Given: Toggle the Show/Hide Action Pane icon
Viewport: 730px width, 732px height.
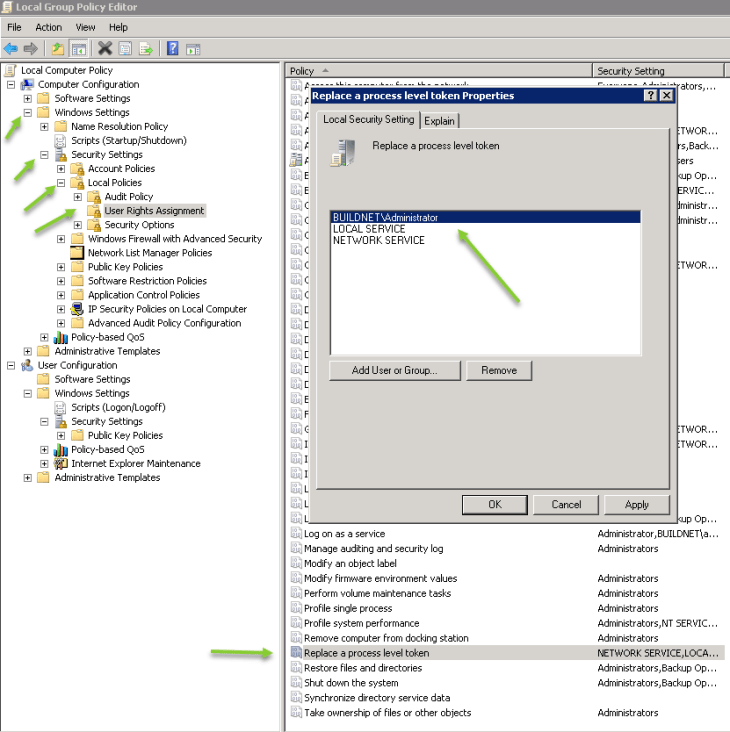Looking at the screenshot, I should 193,48.
